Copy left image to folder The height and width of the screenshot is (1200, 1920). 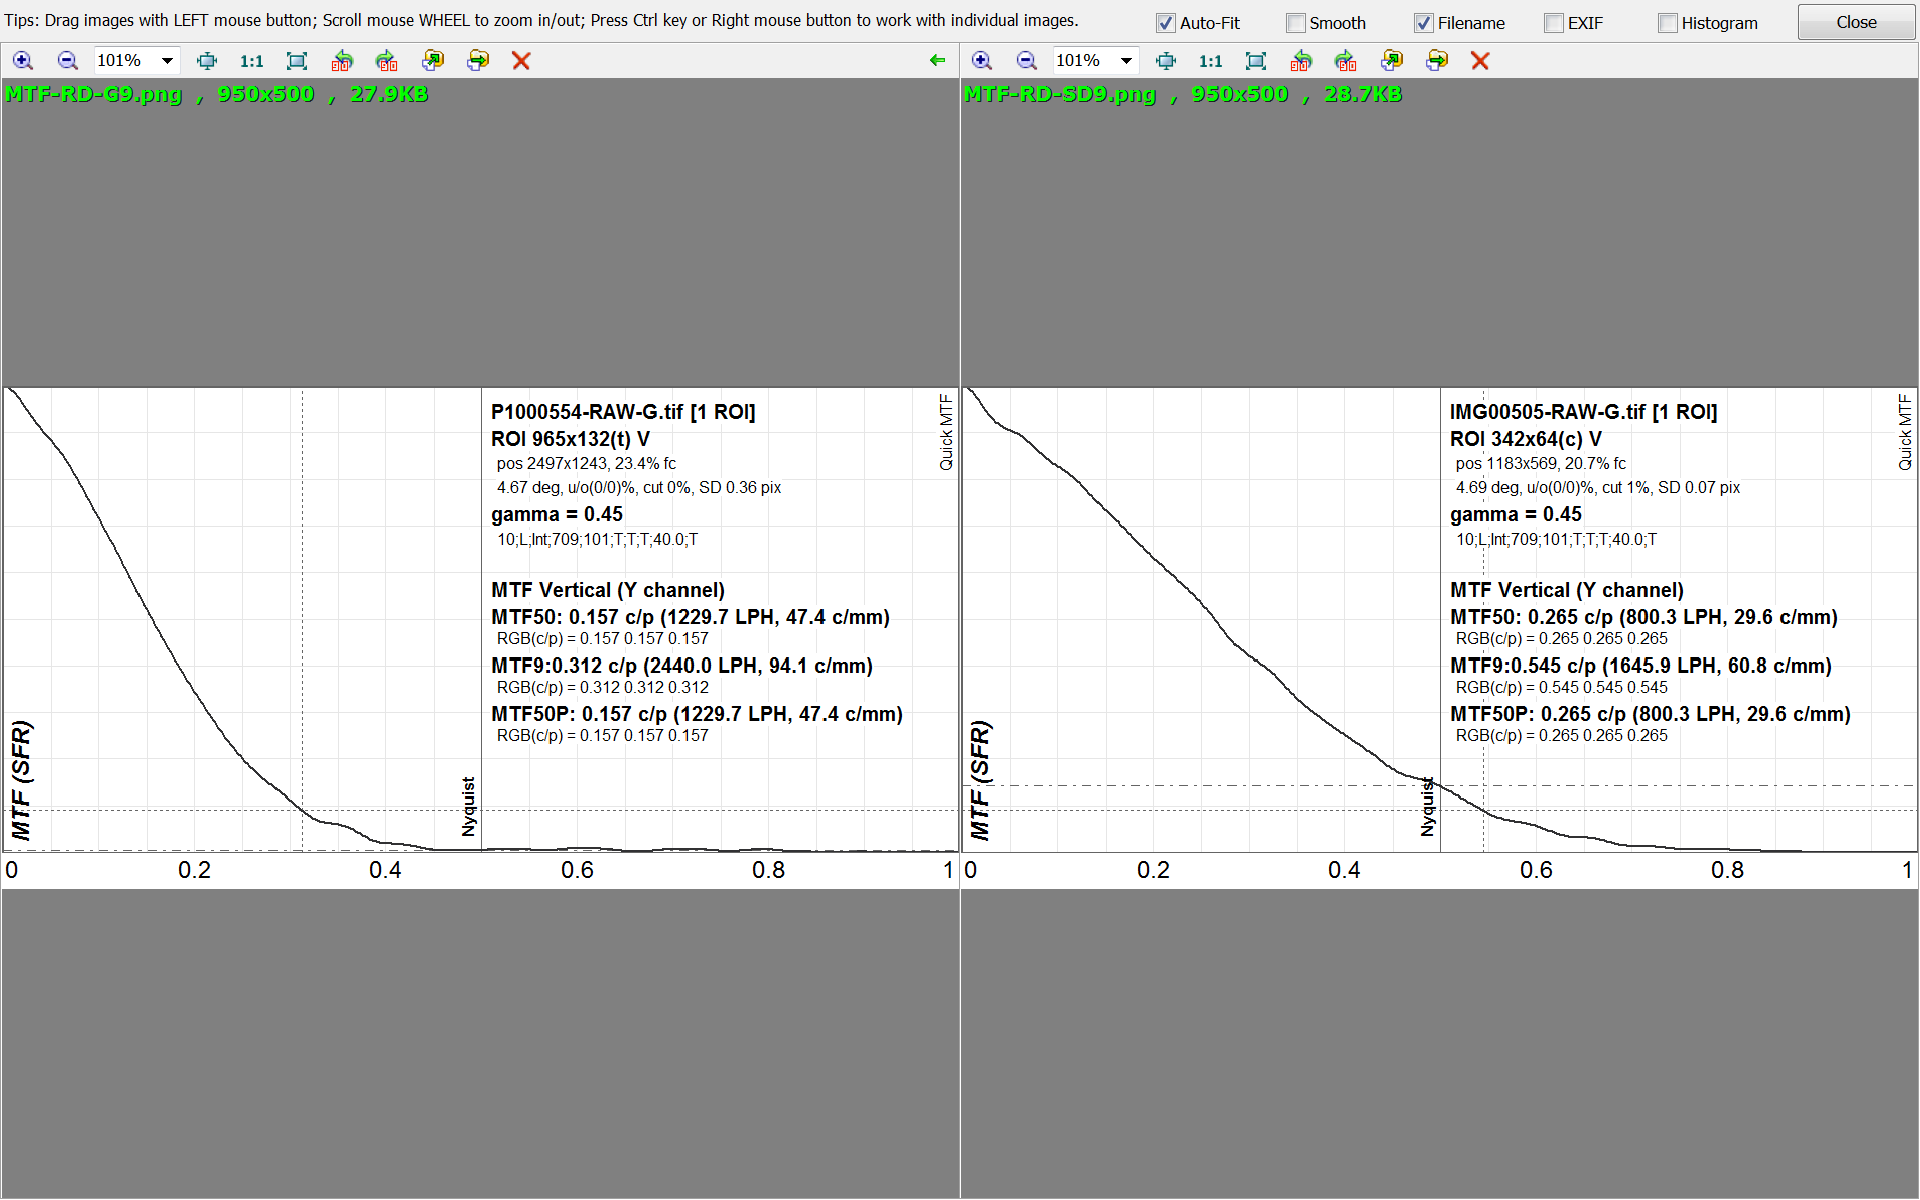[432, 61]
